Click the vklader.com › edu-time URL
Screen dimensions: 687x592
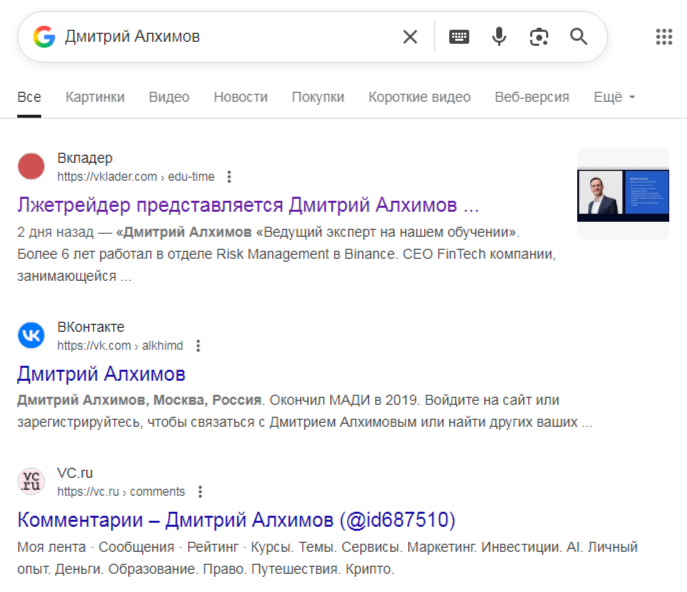click(136, 177)
